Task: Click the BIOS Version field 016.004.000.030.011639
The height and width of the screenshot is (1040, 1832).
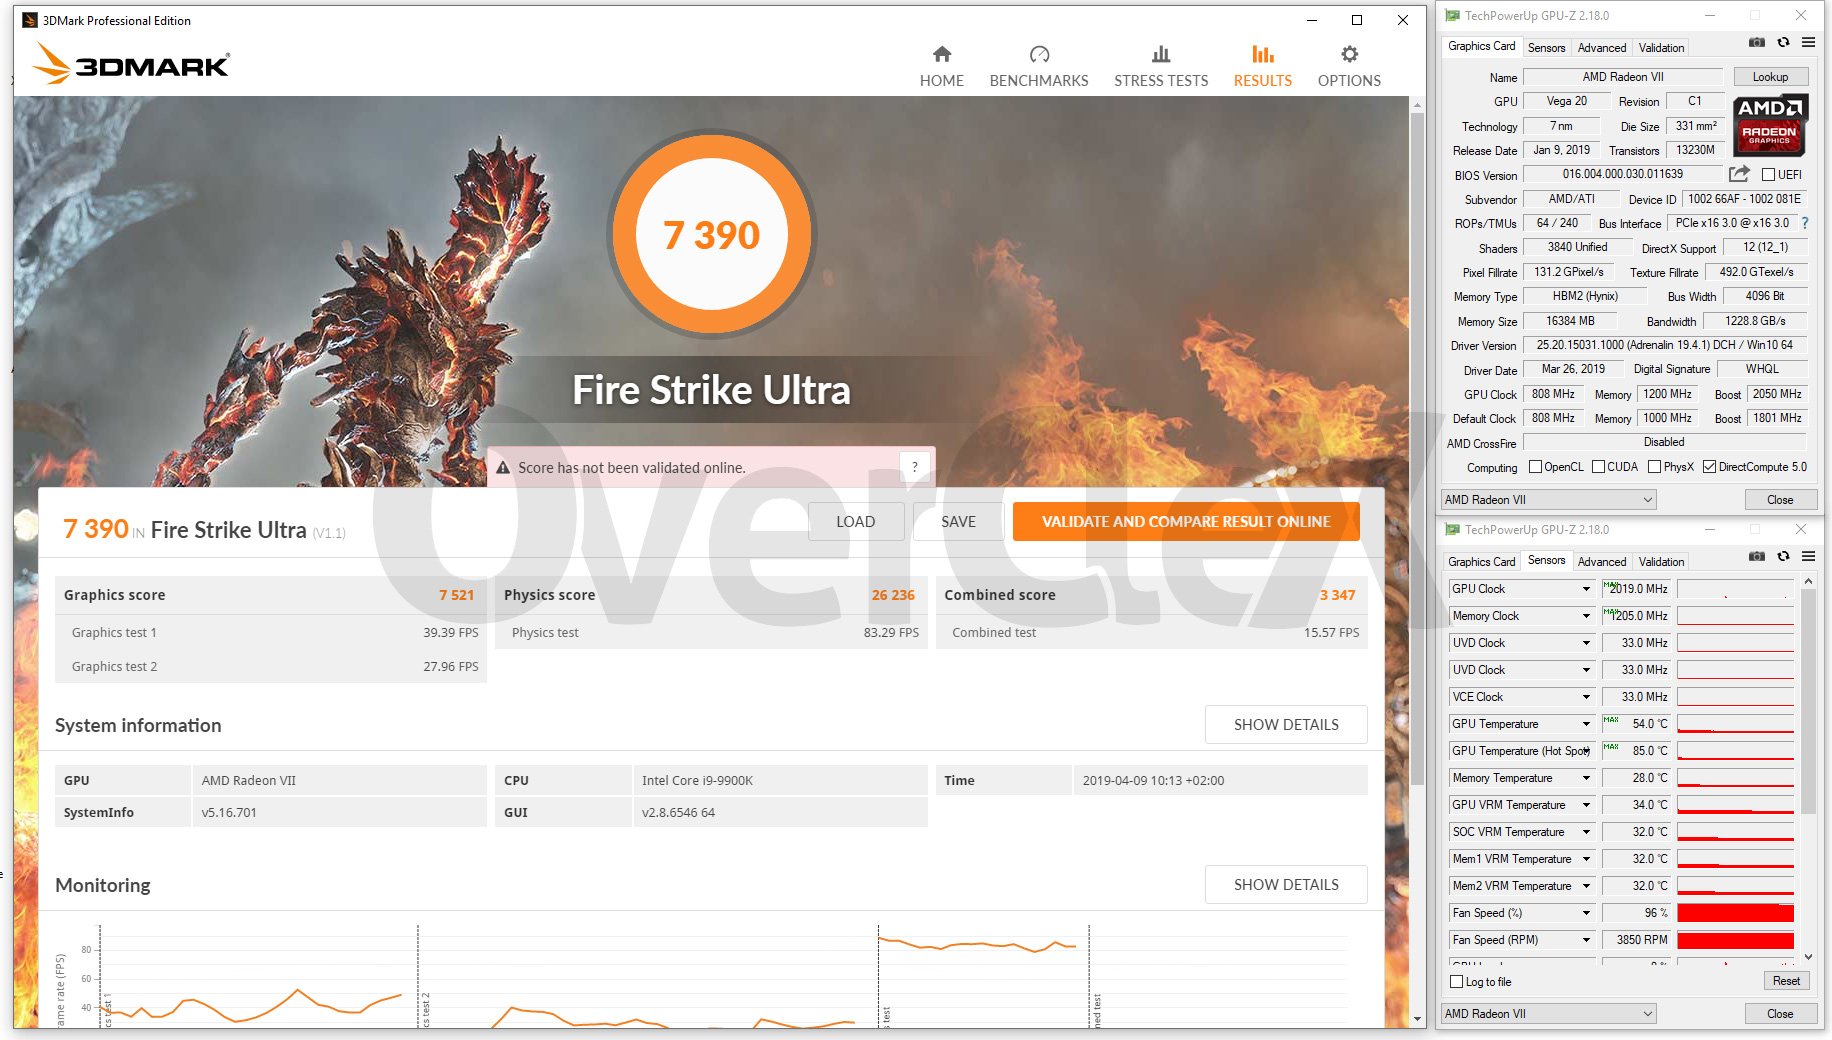Action: pyautogui.click(x=1622, y=174)
